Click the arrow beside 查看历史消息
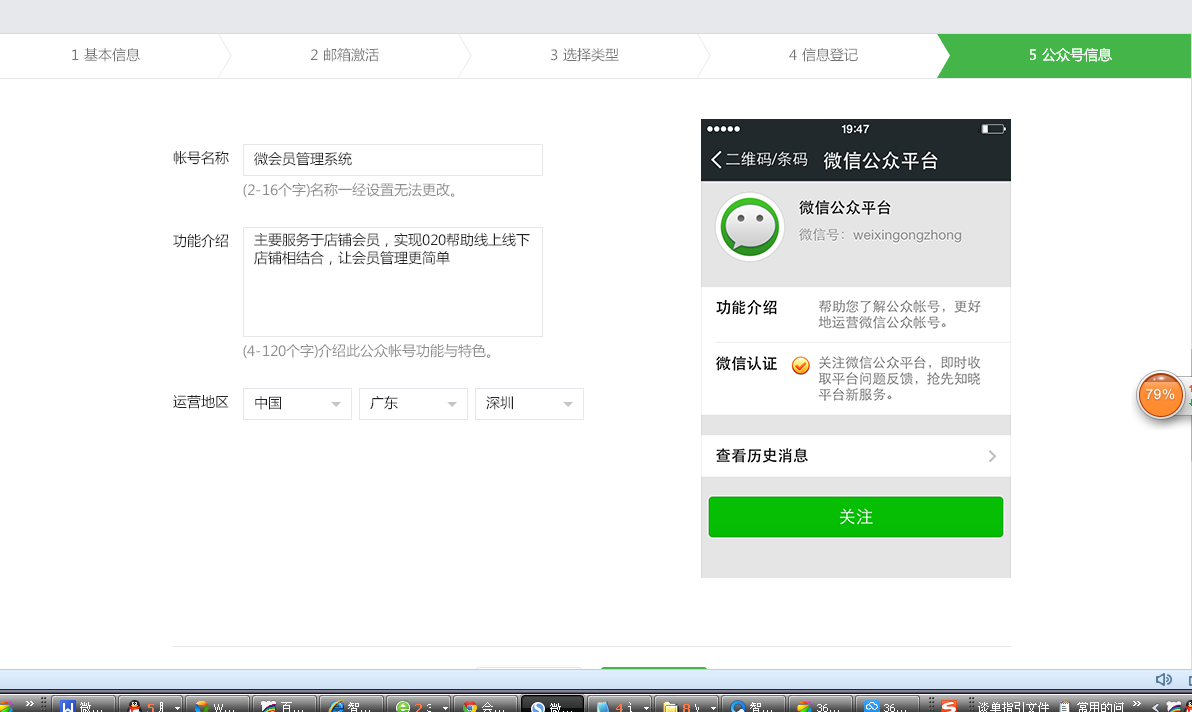The image size is (1192, 712). (x=992, y=456)
